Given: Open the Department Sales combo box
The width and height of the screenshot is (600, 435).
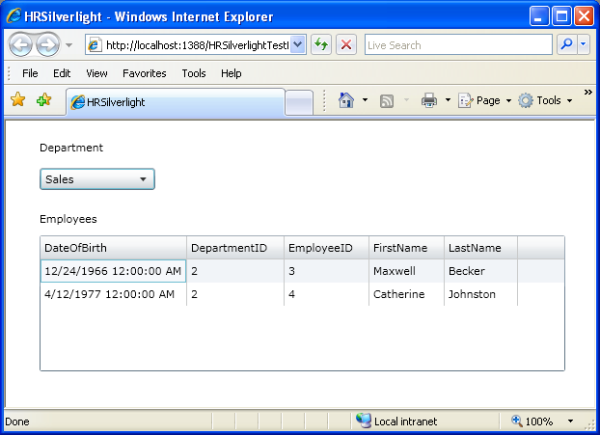Looking at the screenshot, I should pos(97,179).
